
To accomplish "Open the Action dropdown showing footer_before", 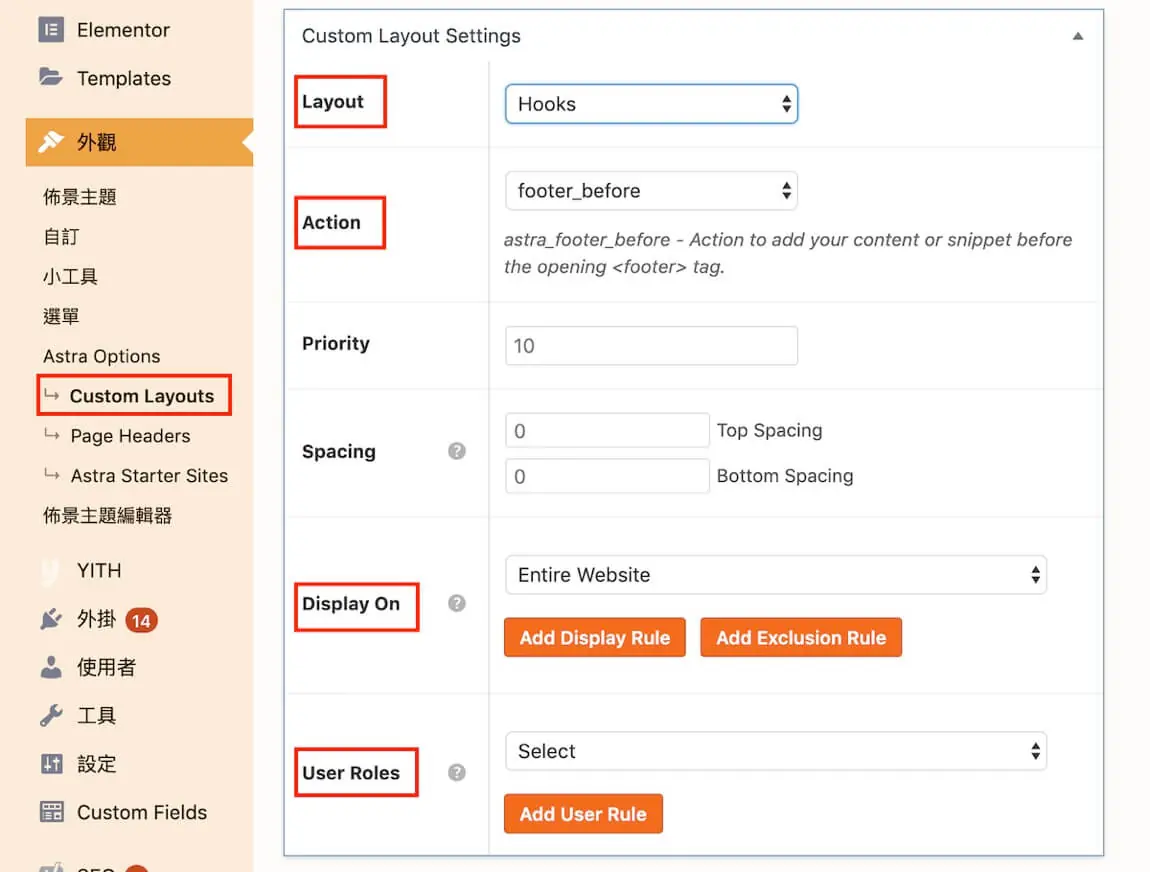I will (x=651, y=191).
